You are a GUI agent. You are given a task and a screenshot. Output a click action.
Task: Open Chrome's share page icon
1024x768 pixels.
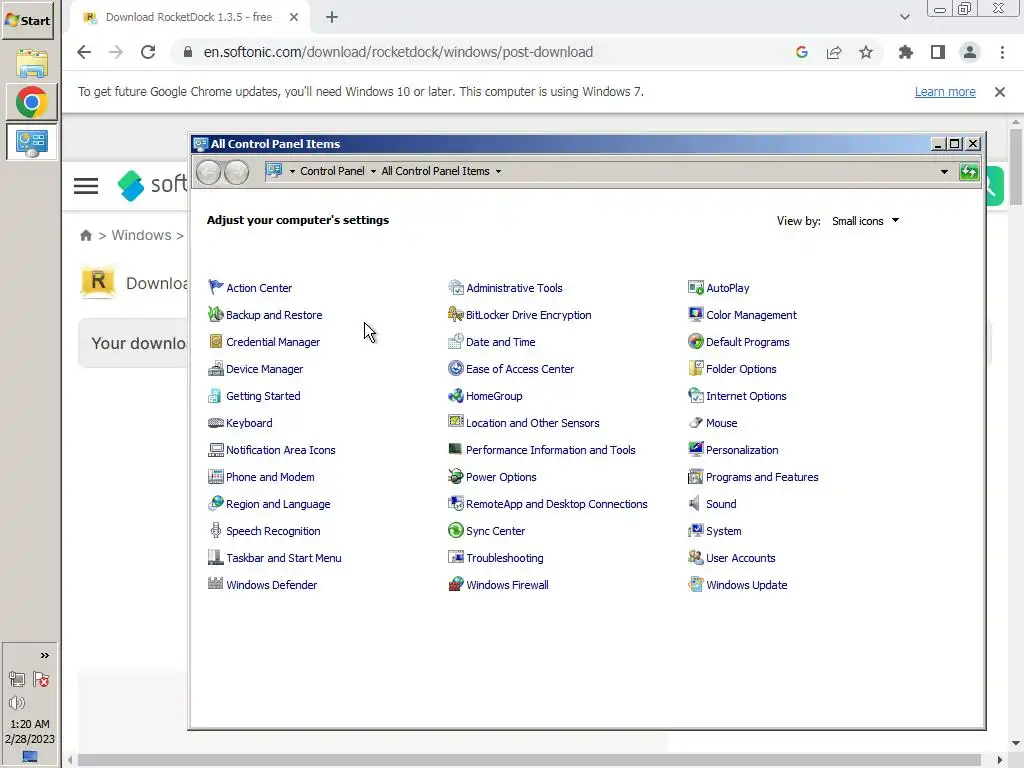[834, 52]
